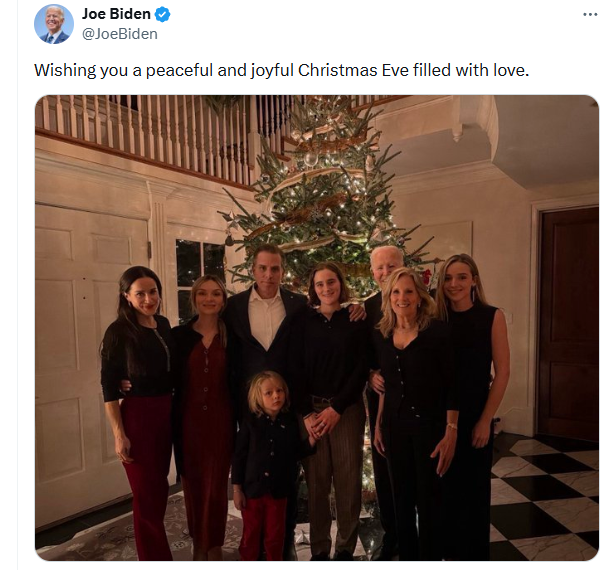Open the @JoeBiden handle link

click(x=119, y=34)
